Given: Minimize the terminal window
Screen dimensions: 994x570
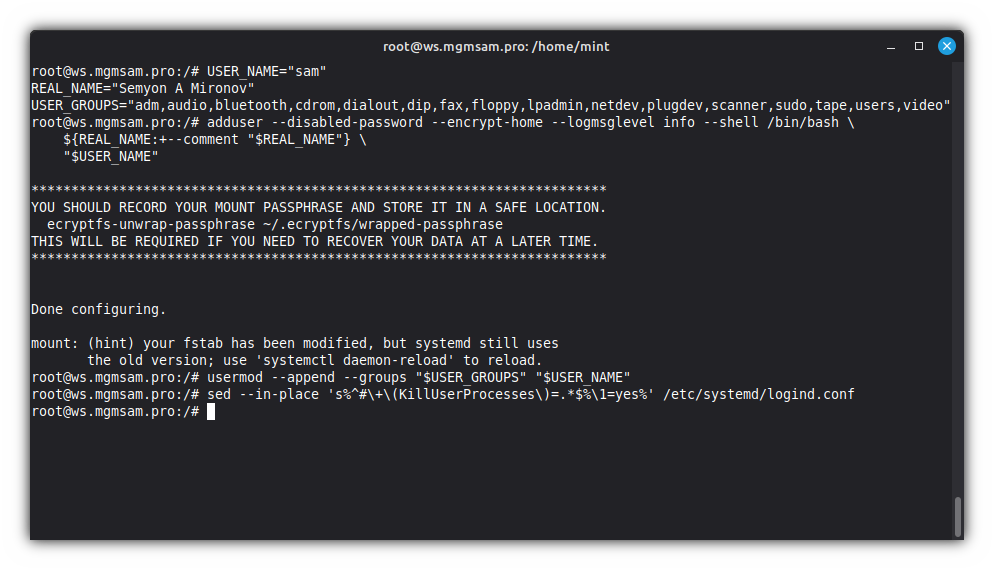Looking at the screenshot, I should coord(891,46).
